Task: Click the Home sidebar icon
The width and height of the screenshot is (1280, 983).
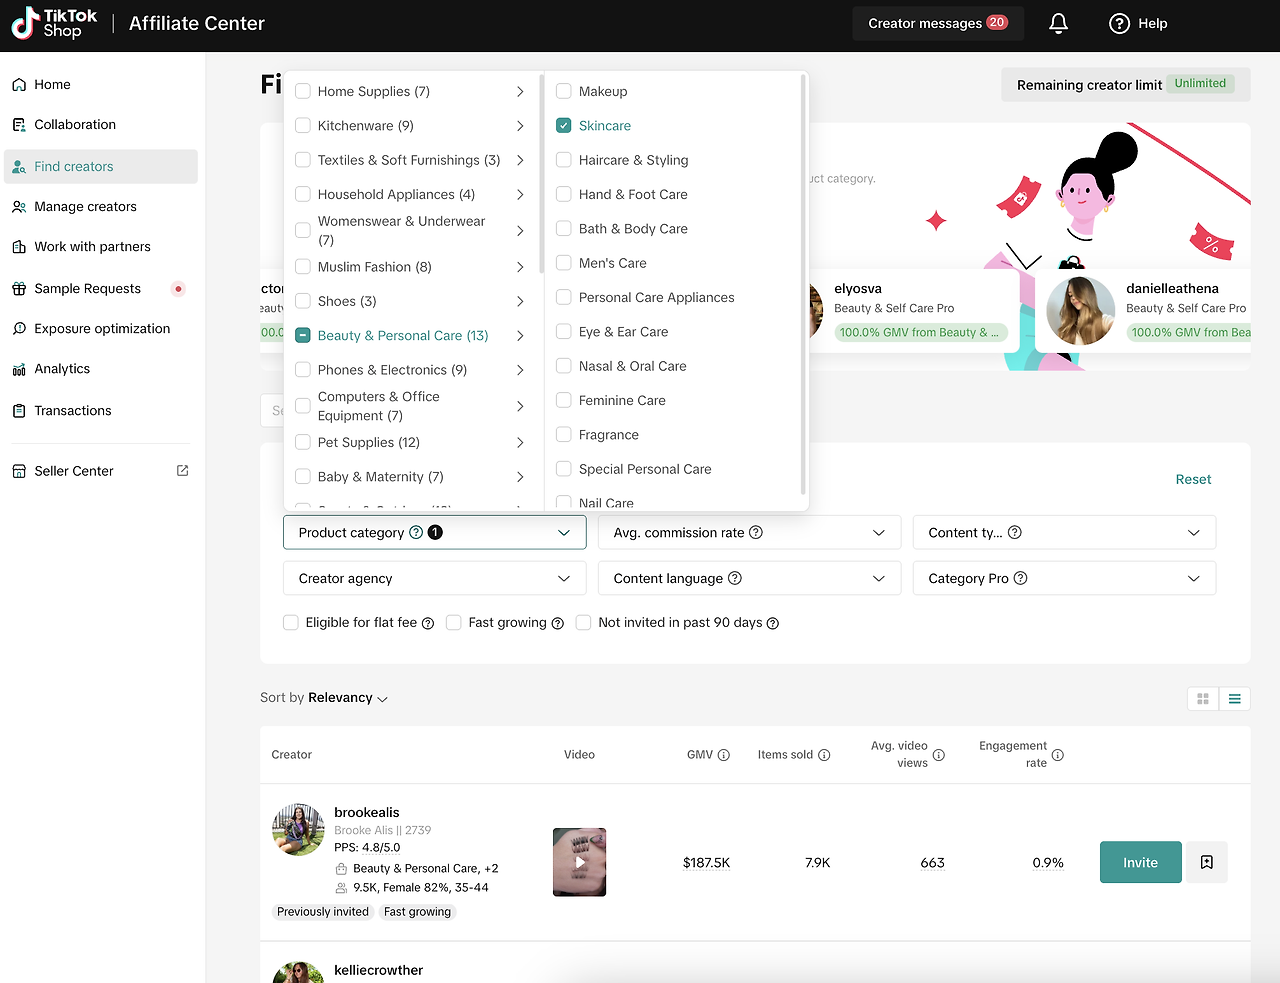Action: [x=19, y=85]
